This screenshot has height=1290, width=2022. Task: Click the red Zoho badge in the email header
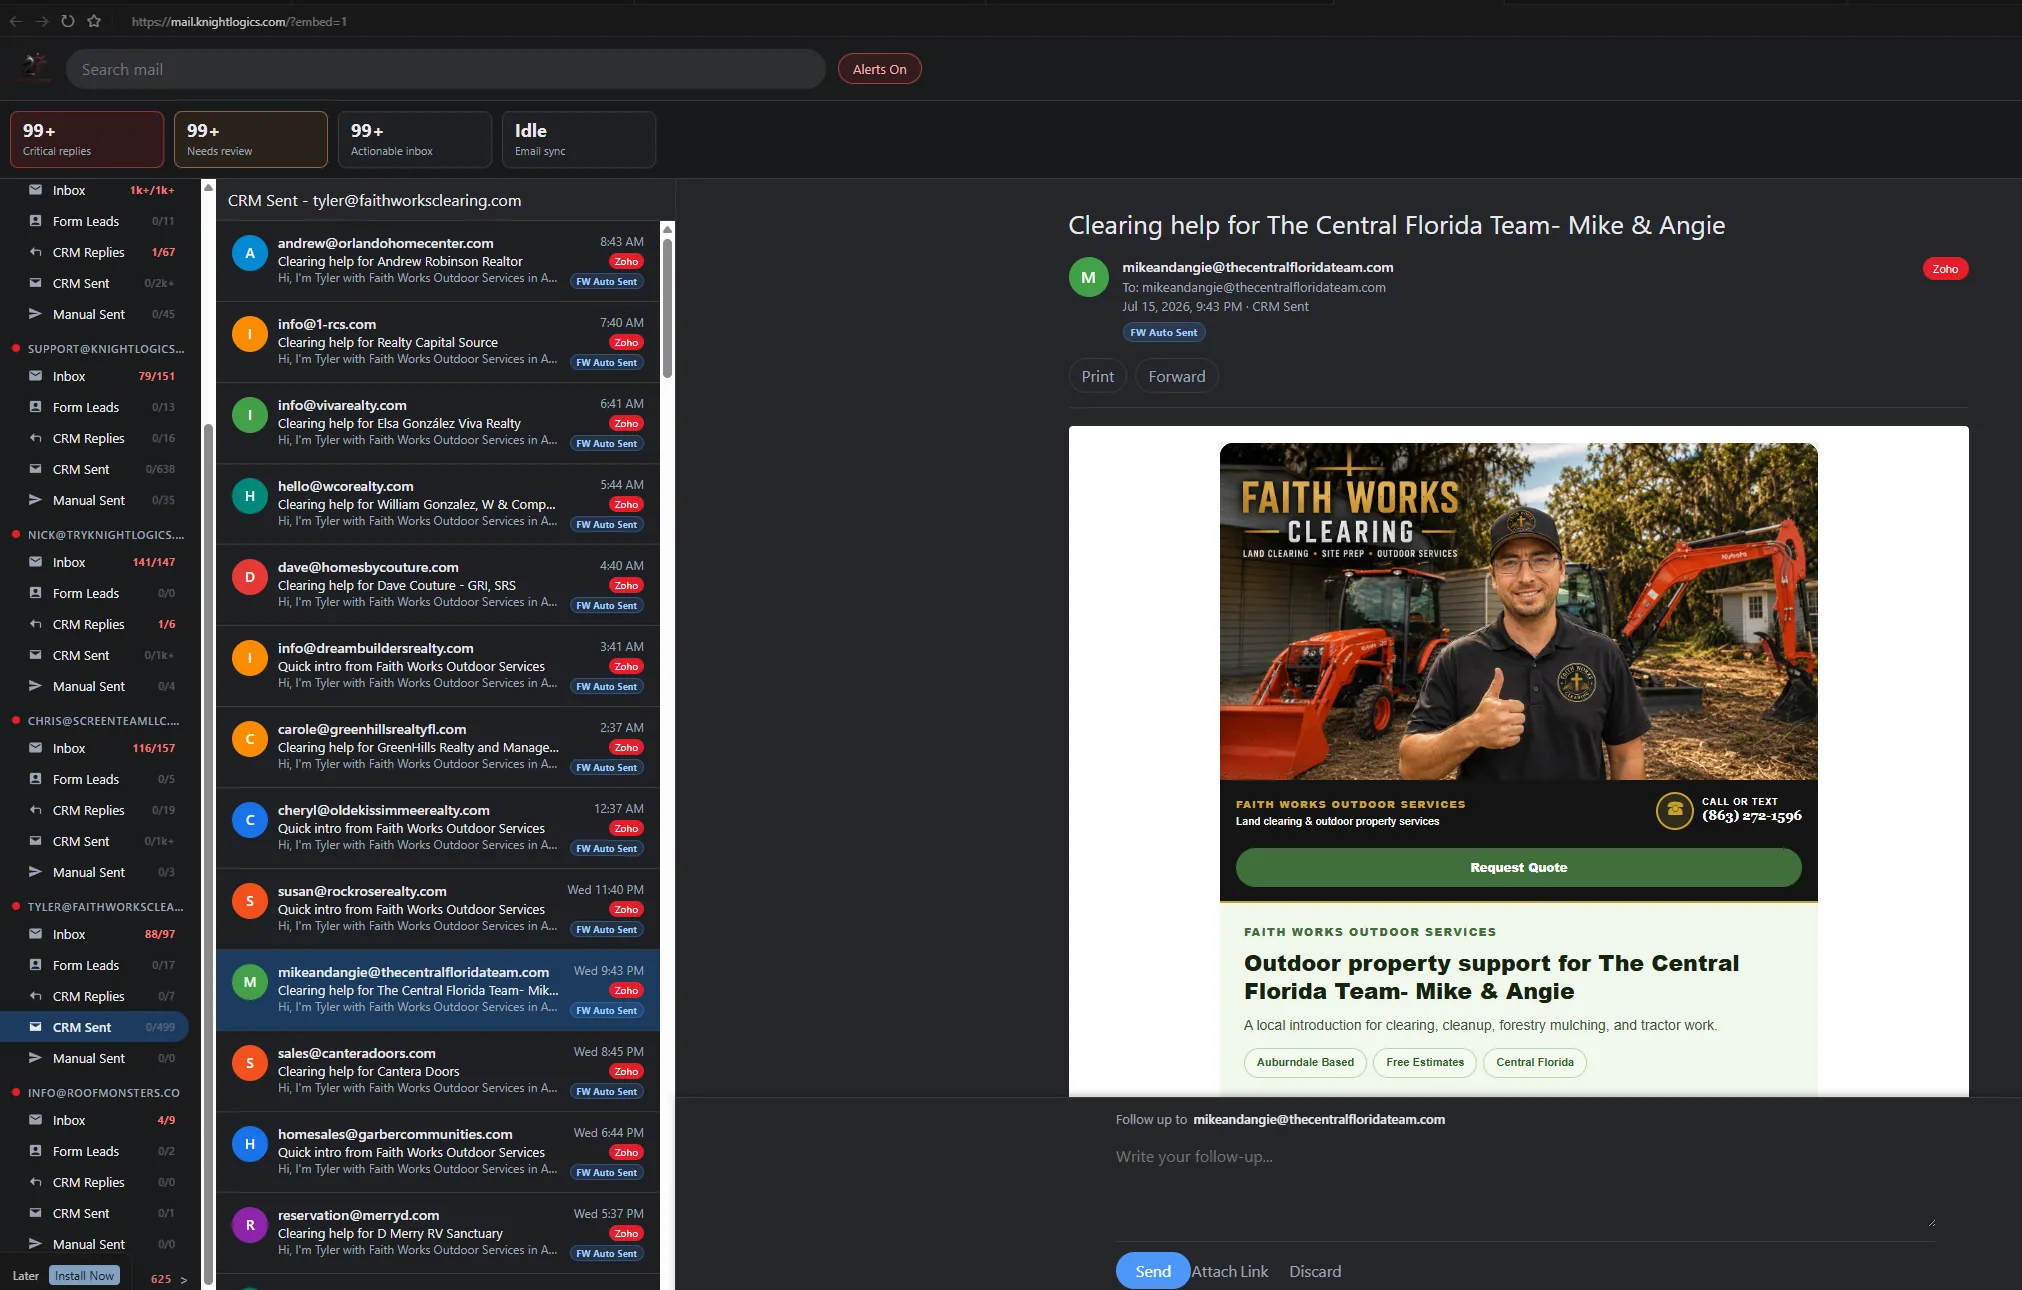(x=1945, y=269)
